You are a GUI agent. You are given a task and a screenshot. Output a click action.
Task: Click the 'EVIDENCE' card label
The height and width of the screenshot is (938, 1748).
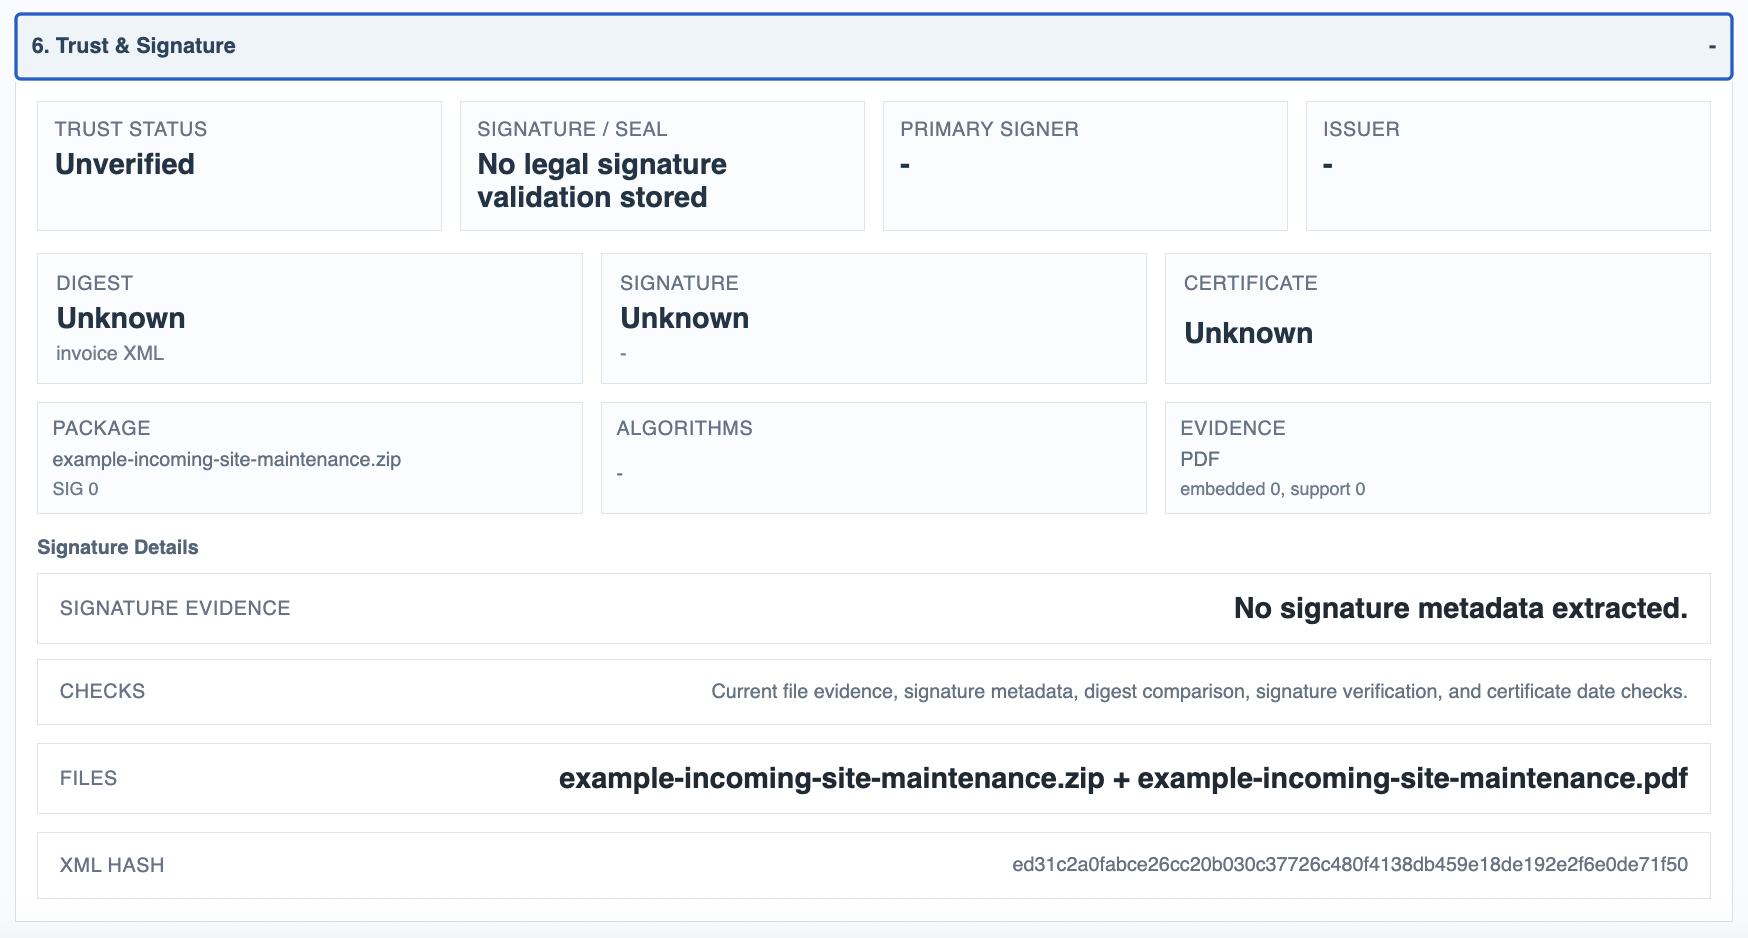point(1232,428)
